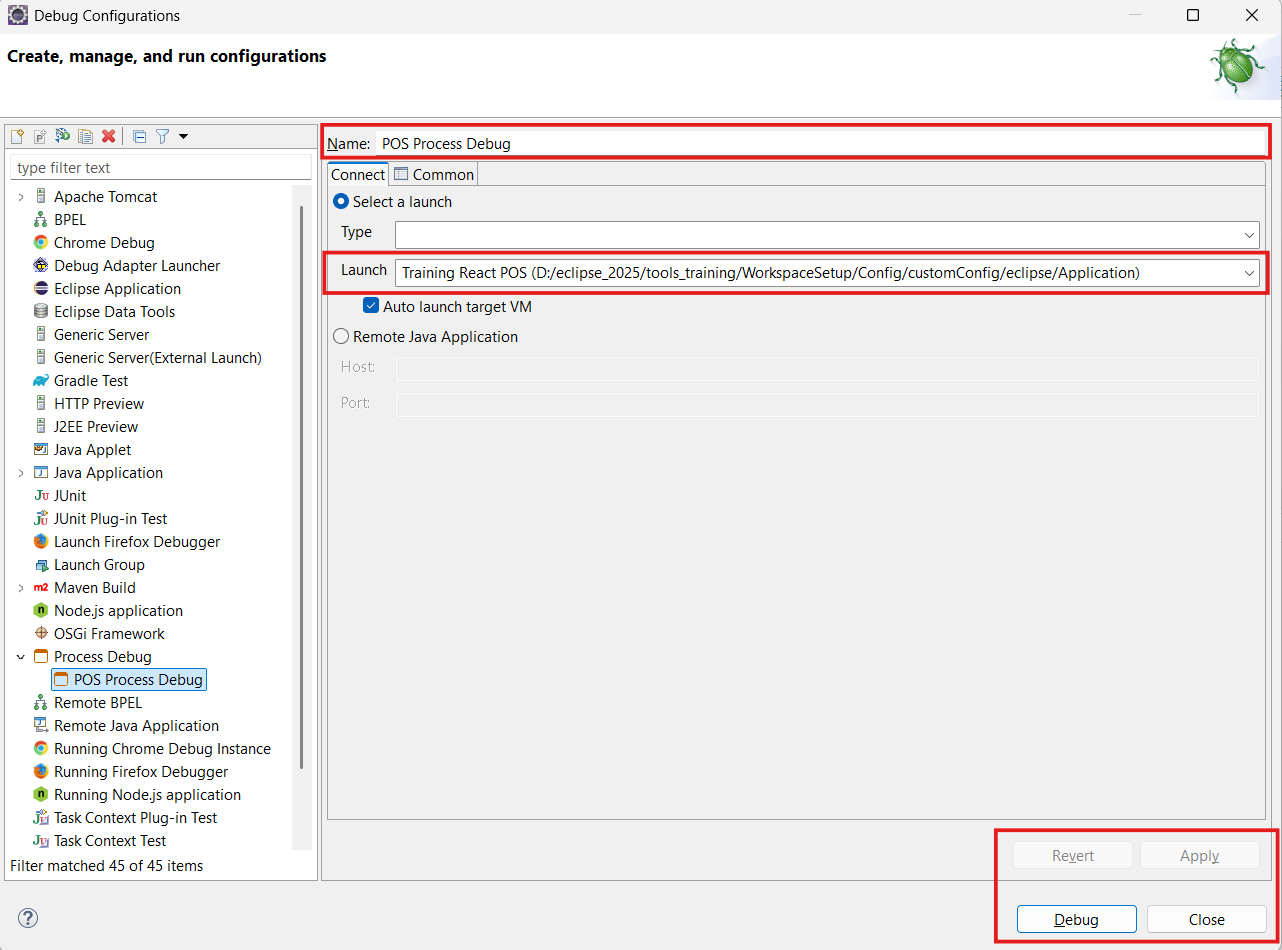1282x950 pixels.
Task: Create a new launch configuration prototype
Action: click(x=39, y=135)
